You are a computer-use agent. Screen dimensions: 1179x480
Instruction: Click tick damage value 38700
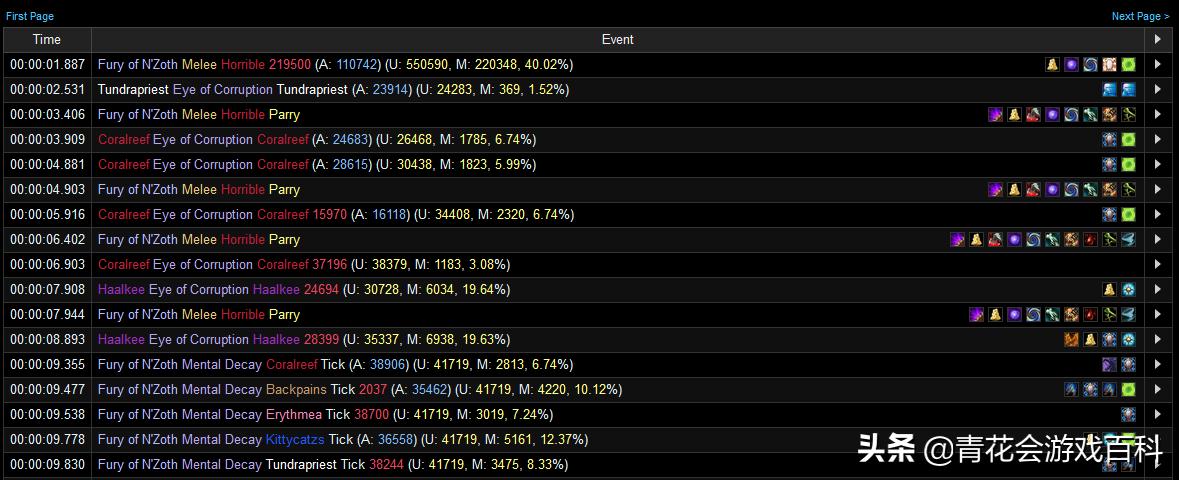click(x=372, y=414)
